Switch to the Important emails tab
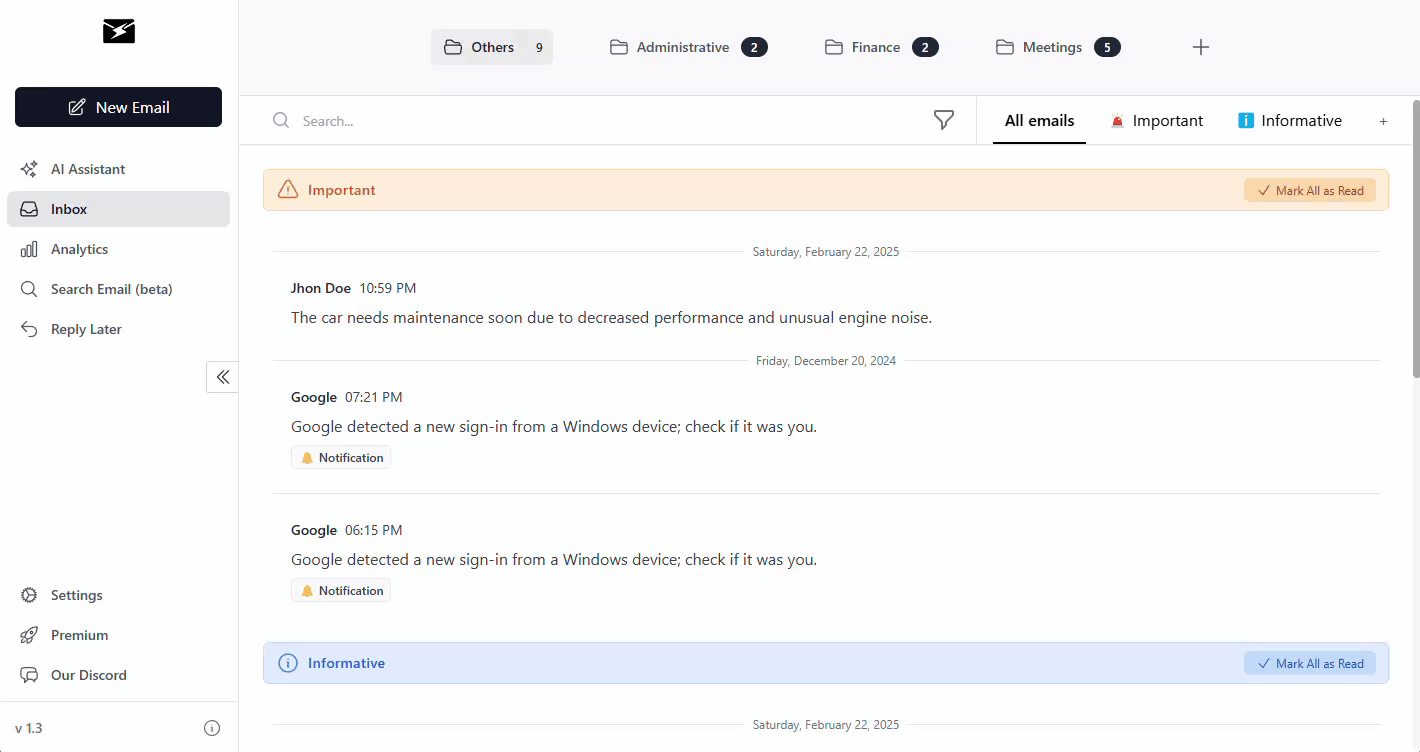Image resolution: width=1420 pixels, height=752 pixels. (x=1157, y=120)
